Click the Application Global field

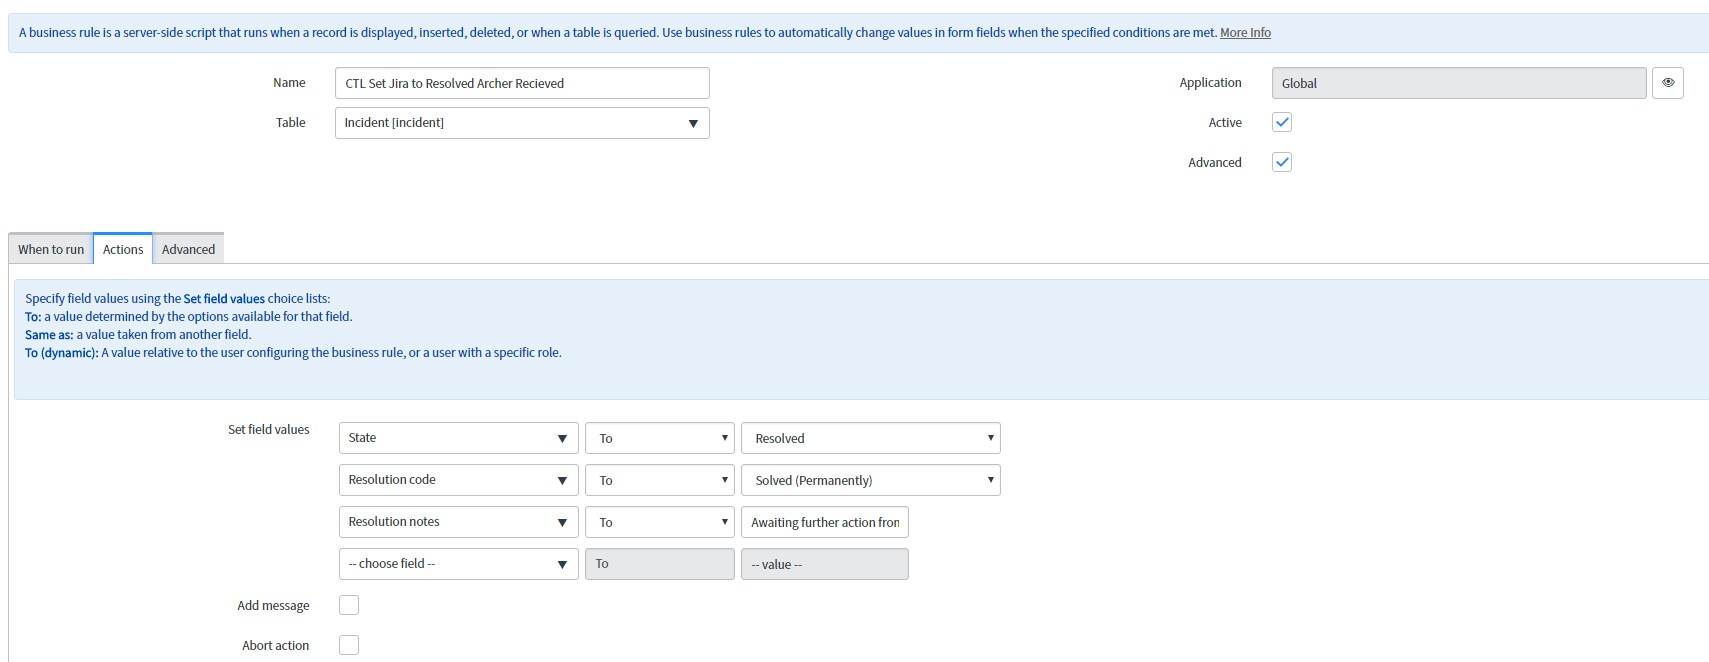point(1458,83)
